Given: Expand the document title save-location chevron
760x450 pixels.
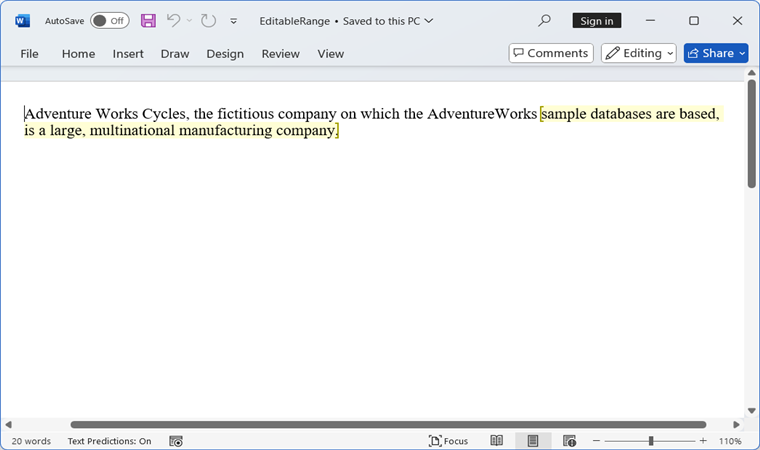Looking at the screenshot, I should click(x=429, y=21).
